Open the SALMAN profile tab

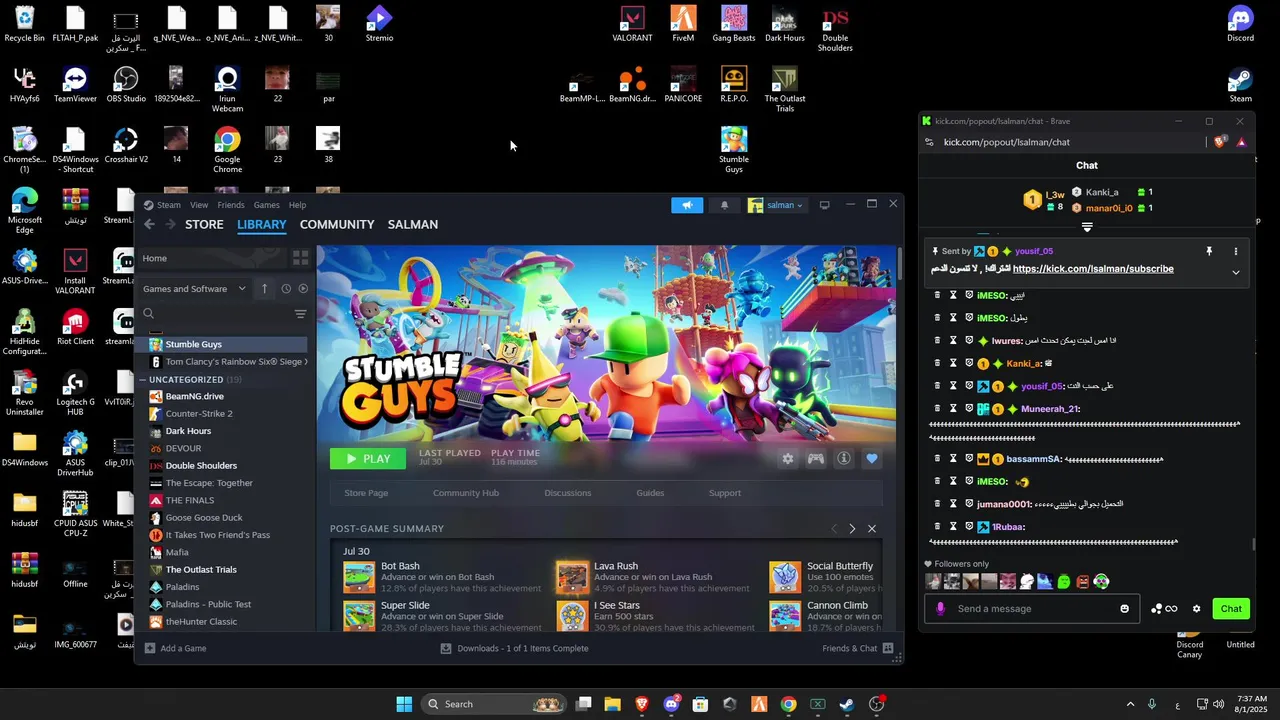coord(413,225)
